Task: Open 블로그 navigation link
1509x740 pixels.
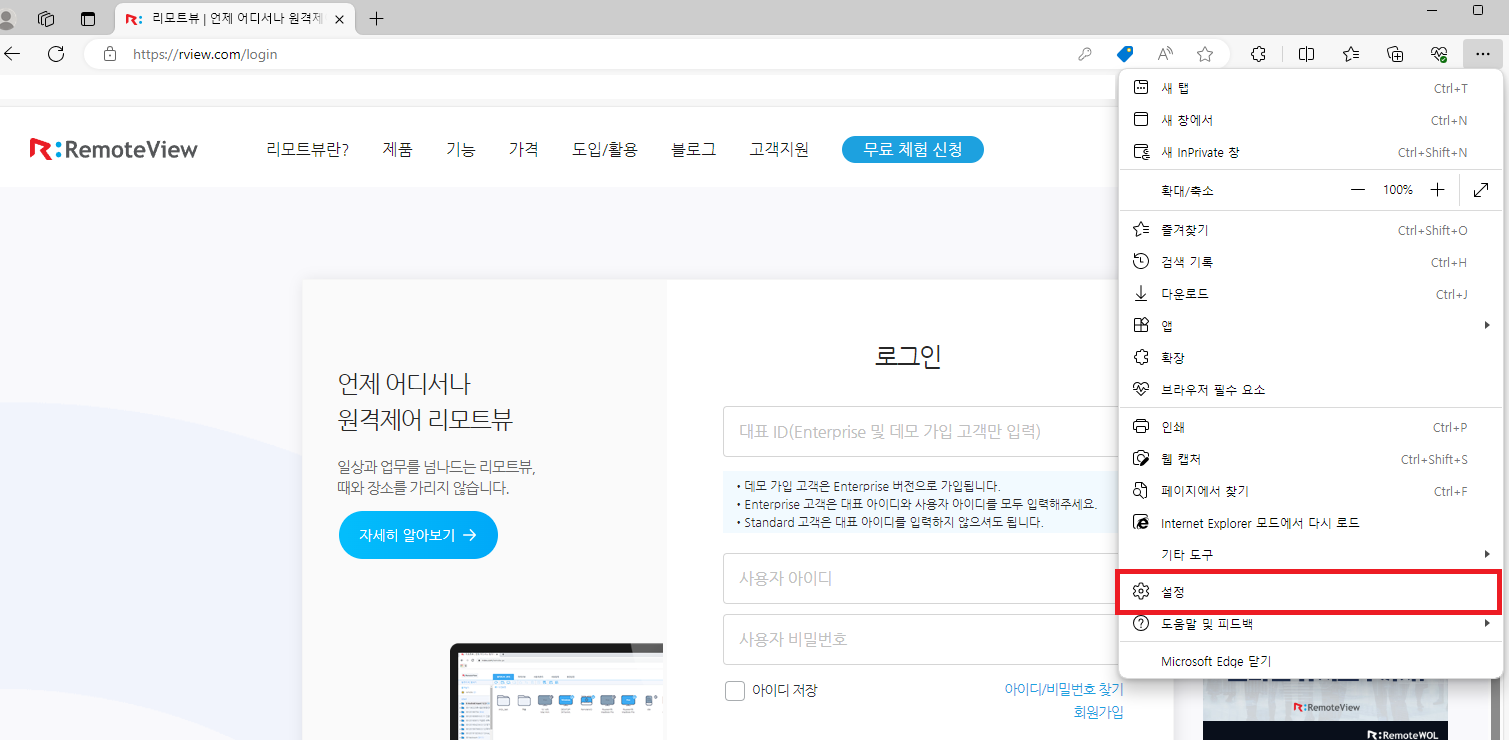Action: 694,150
